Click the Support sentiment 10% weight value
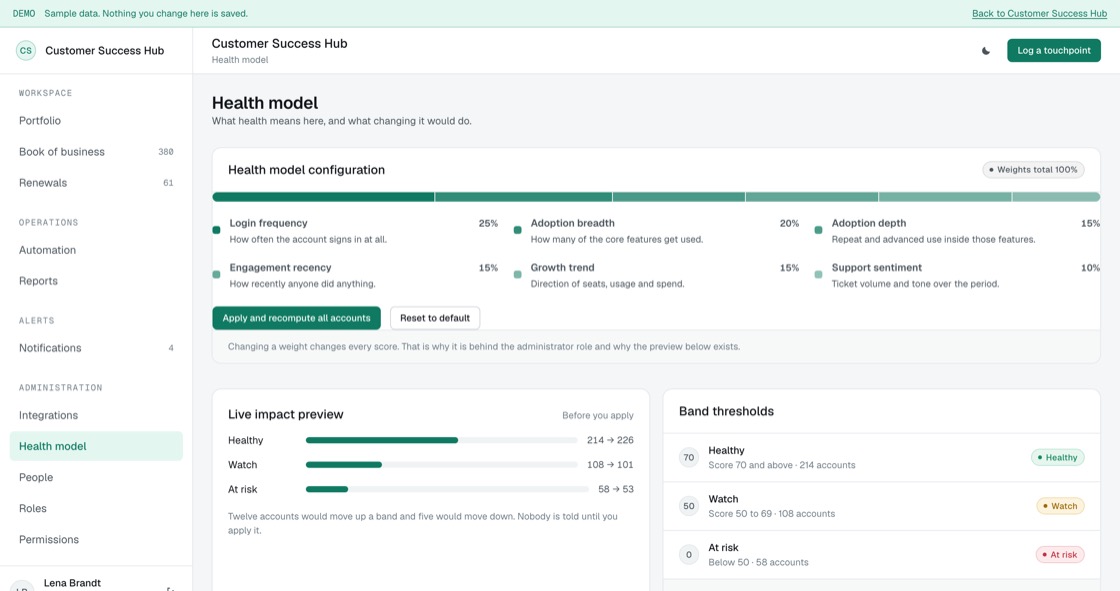The height and width of the screenshot is (591, 1120). tap(1090, 268)
